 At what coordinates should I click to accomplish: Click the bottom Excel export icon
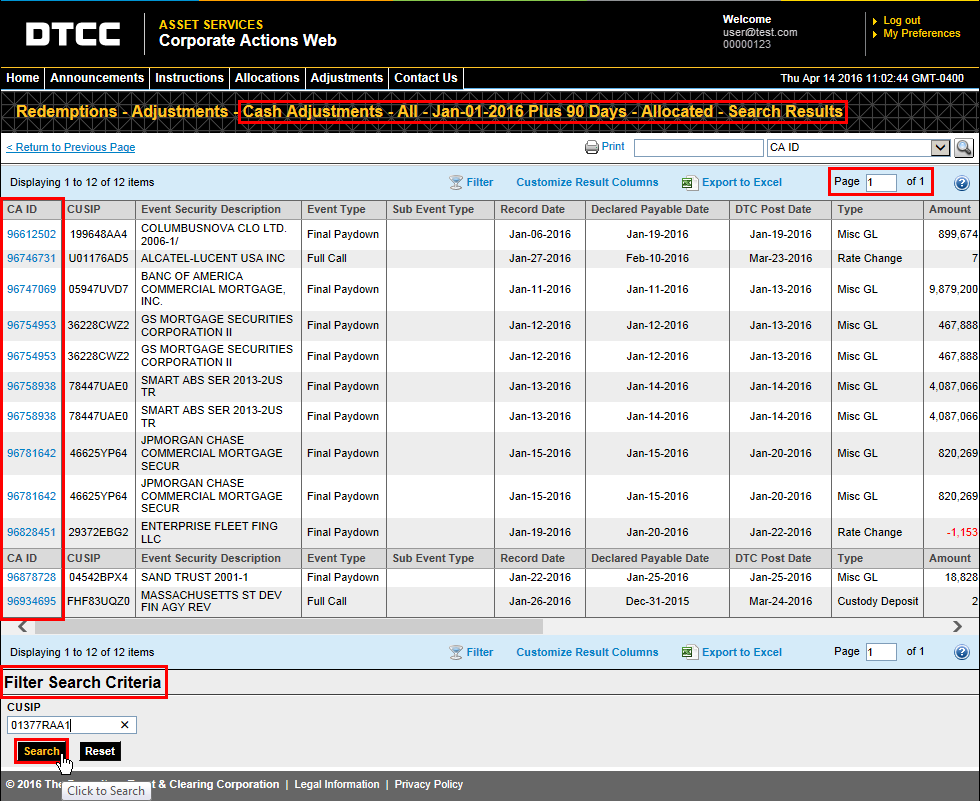tap(689, 652)
